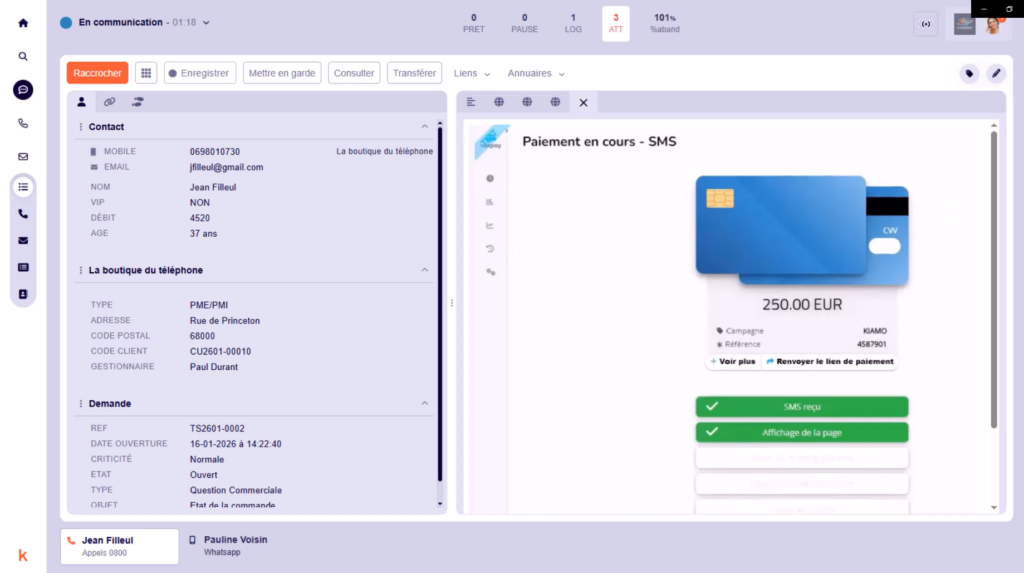Open the En communication status dropdown
The image size is (1024, 573).
coord(135,22)
